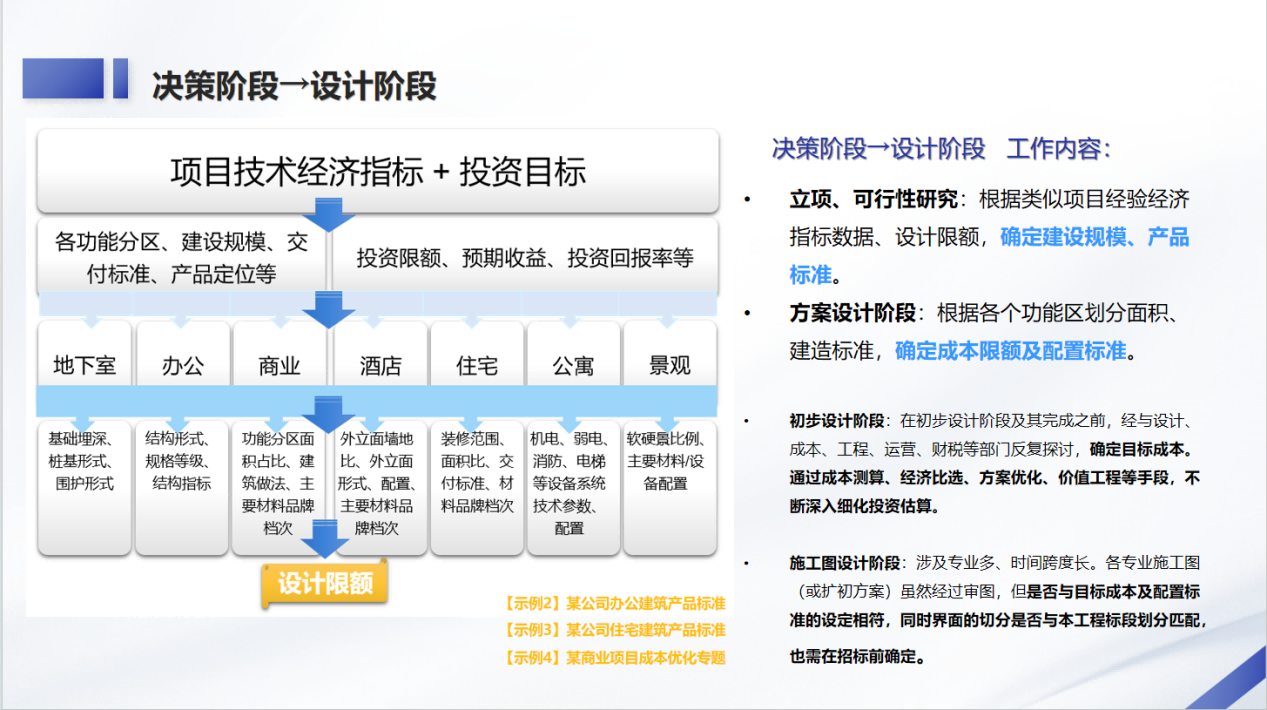The width and height of the screenshot is (1267, 710).
Task: Click the 施工图设计阶段 bullet heading
Action: [x=844, y=562]
